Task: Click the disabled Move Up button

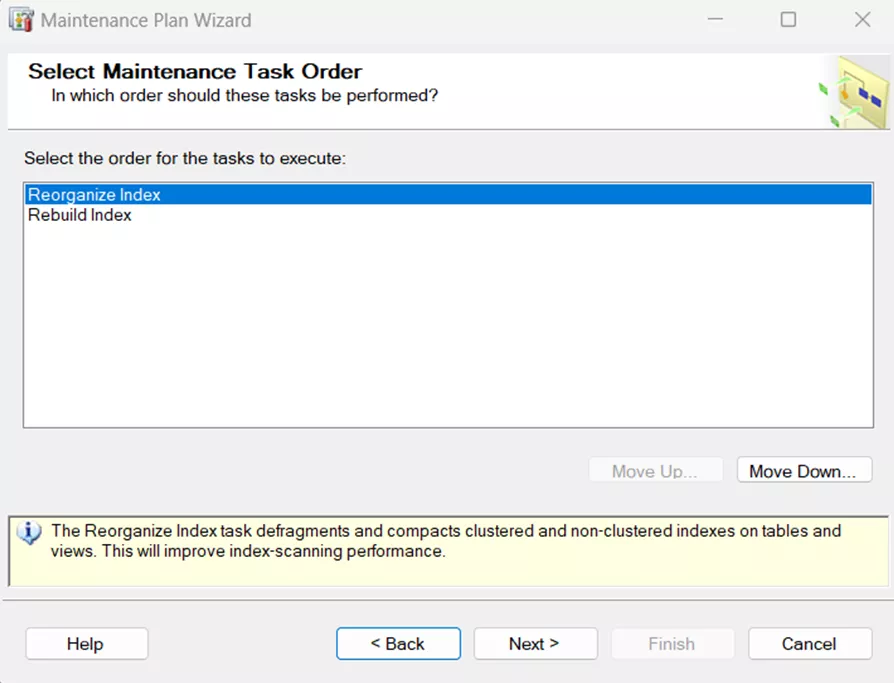Action: [x=656, y=471]
